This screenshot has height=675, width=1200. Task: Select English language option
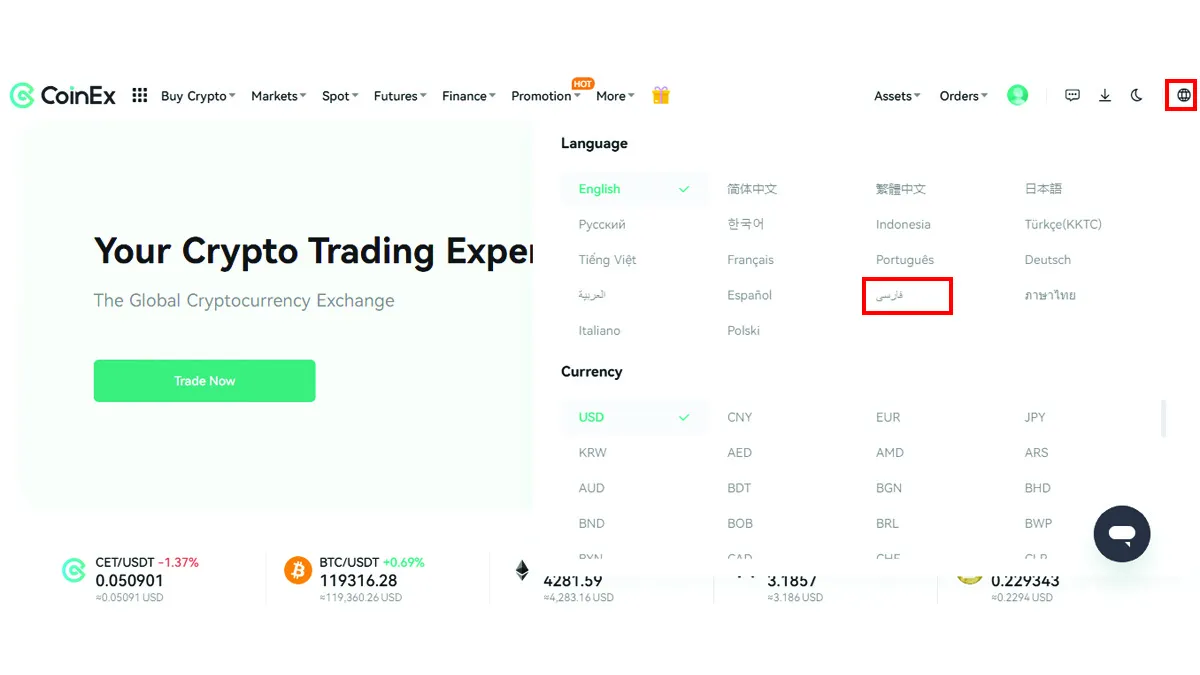(x=634, y=189)
